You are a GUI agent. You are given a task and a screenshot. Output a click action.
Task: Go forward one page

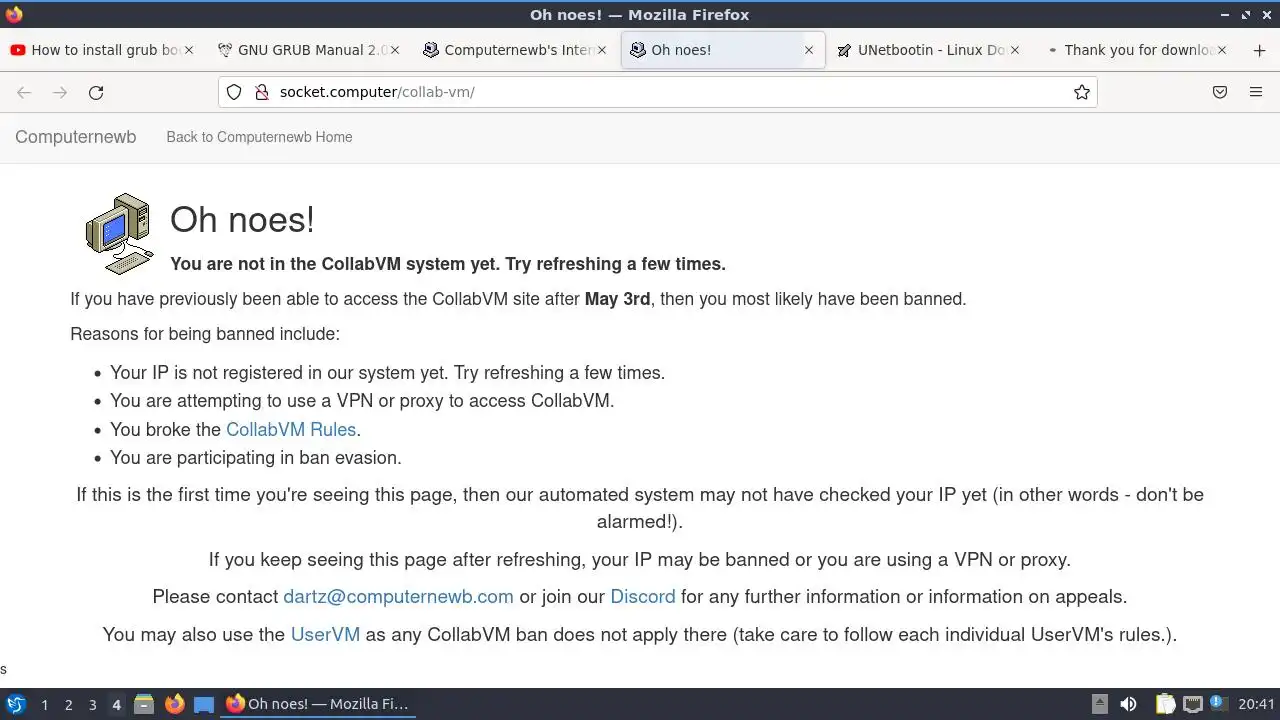pyautogui.click(x=60, y=92)
